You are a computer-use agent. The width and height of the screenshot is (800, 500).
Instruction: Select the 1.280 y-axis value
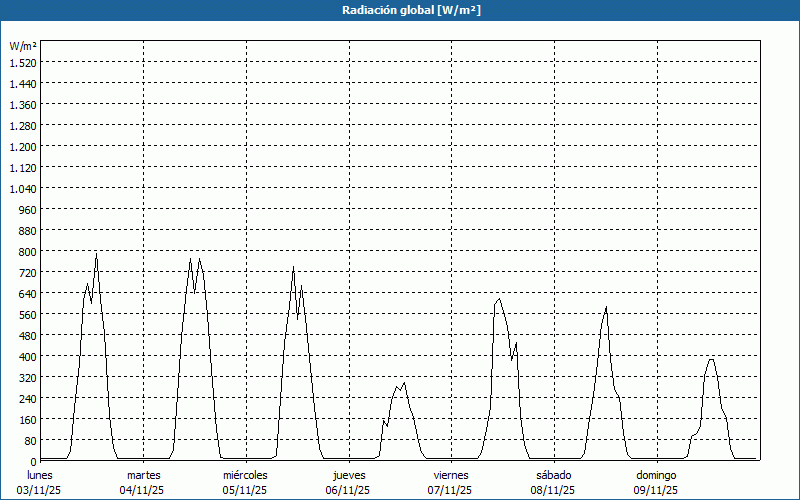click(x=23, y=126)
